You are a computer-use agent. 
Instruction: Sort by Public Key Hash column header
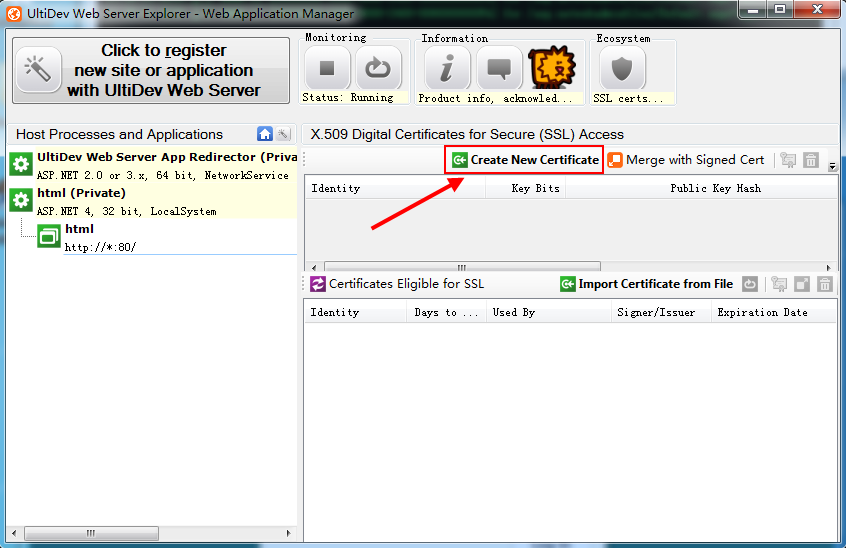(702, 188)
